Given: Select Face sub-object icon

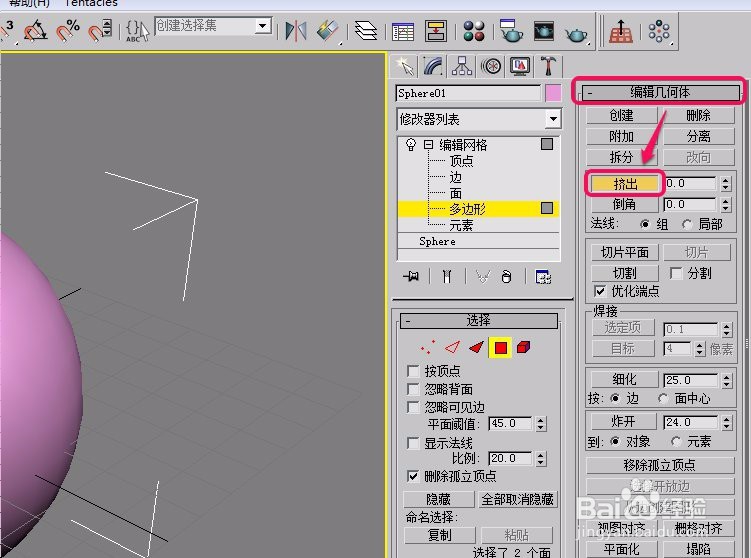Looking at the screenshot, I should [x=476, y=347].
